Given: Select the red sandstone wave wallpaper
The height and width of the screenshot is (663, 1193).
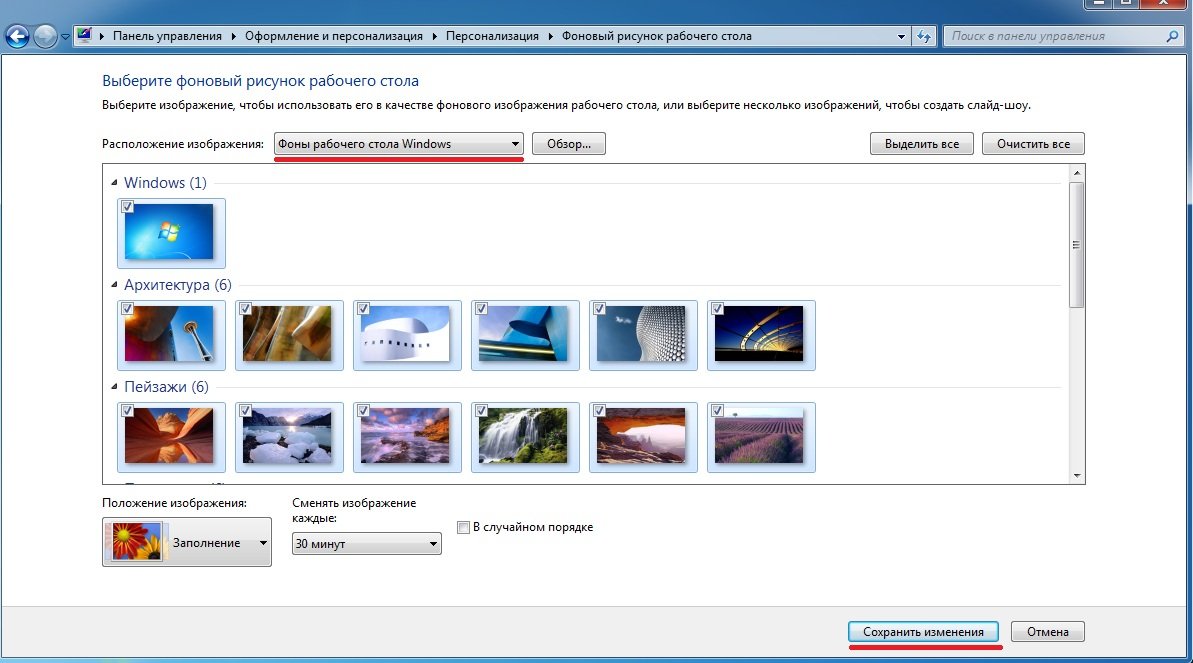Looking at the screenshot, I should pos(170,437).
